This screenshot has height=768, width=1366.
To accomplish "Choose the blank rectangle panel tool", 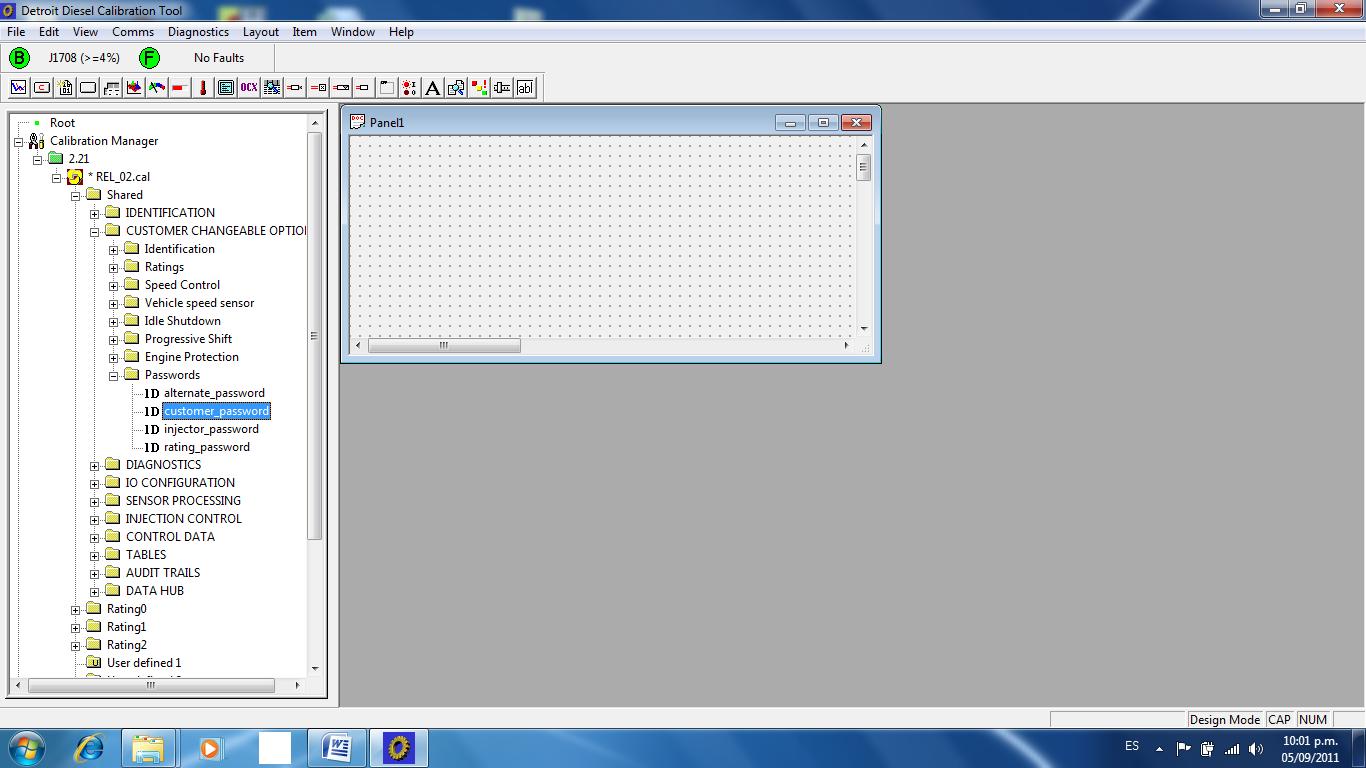I will pyautogui.click(x=88, y=87).
